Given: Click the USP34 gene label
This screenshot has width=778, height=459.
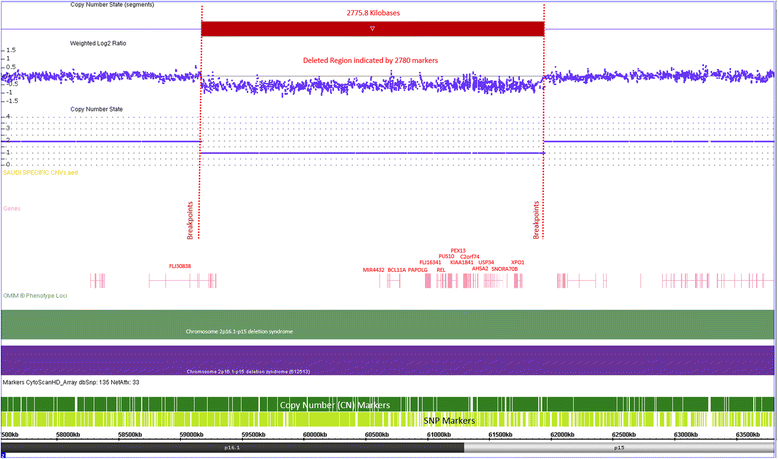Looking at the screenshot, I should [x=486, y=262].
